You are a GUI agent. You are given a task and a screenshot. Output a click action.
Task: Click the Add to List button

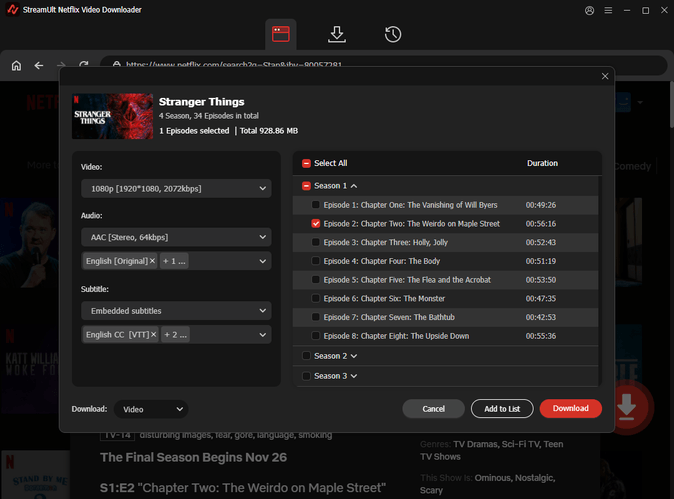502,409
